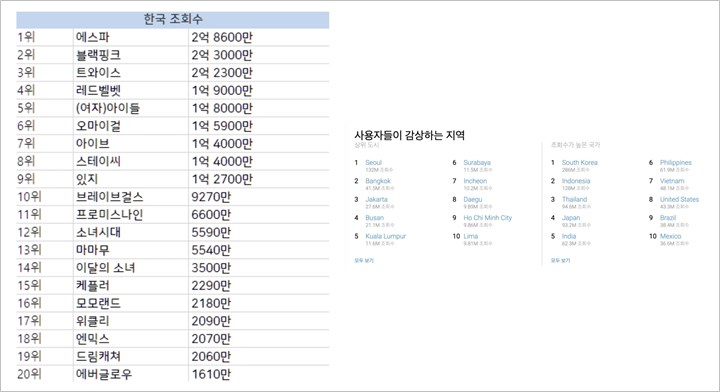
Task: Select the 케플러 cell
Action: [131, 286]
